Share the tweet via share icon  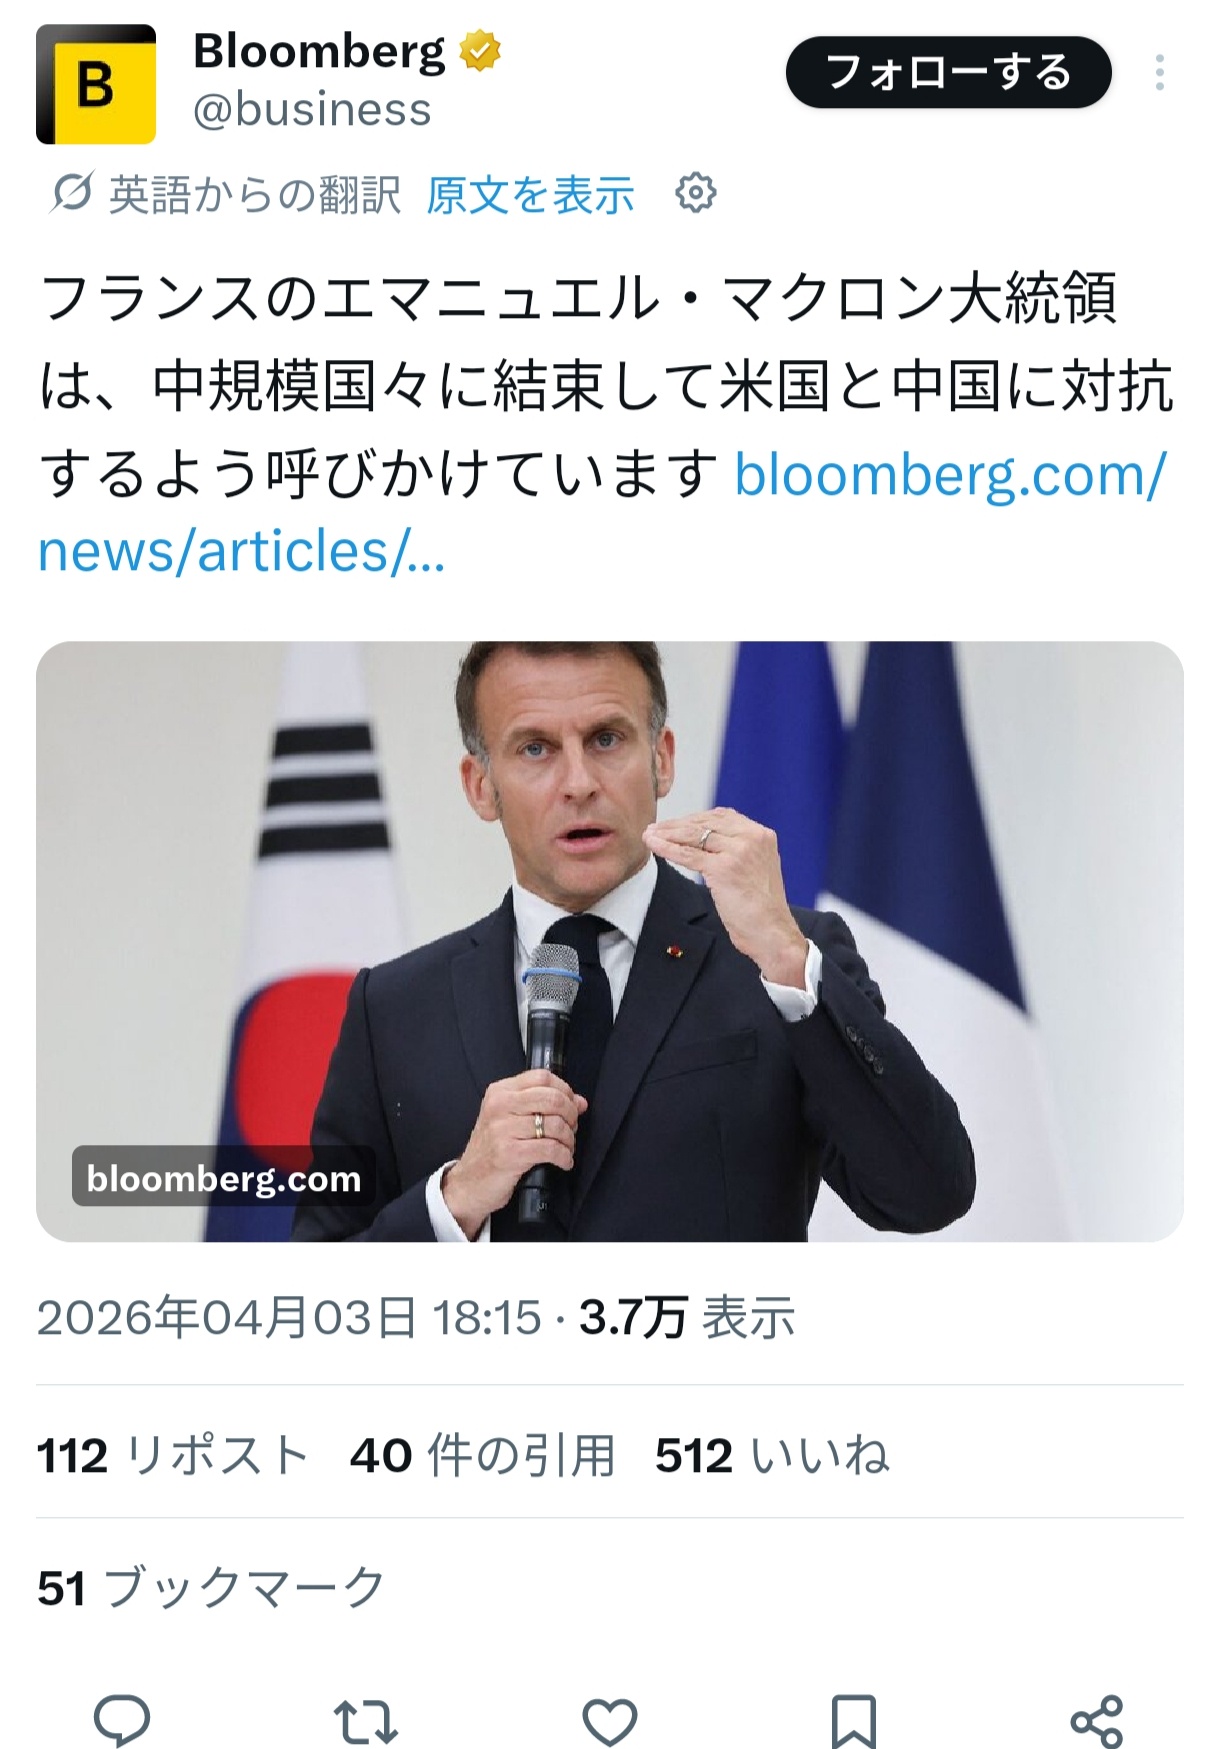tap(1097, 1720)
